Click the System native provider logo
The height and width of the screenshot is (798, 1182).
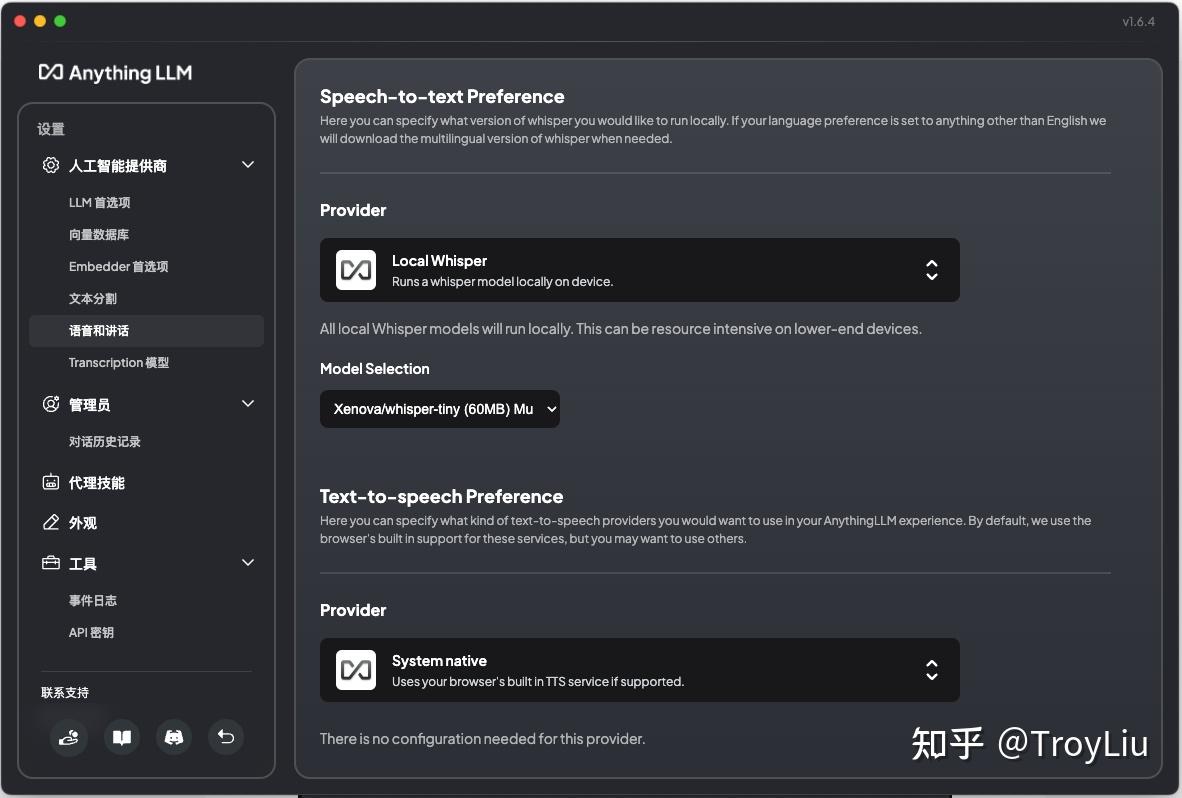[356, 670]
